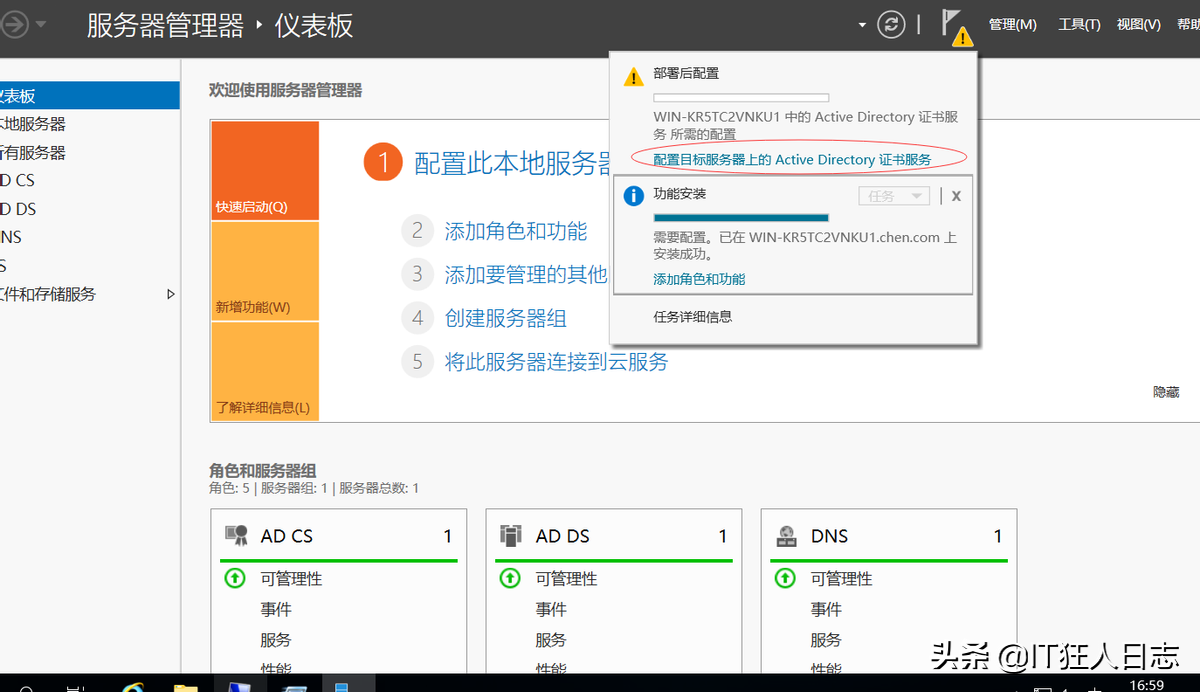Select 仪表板 in the left navigation

[x=90, y=96]
